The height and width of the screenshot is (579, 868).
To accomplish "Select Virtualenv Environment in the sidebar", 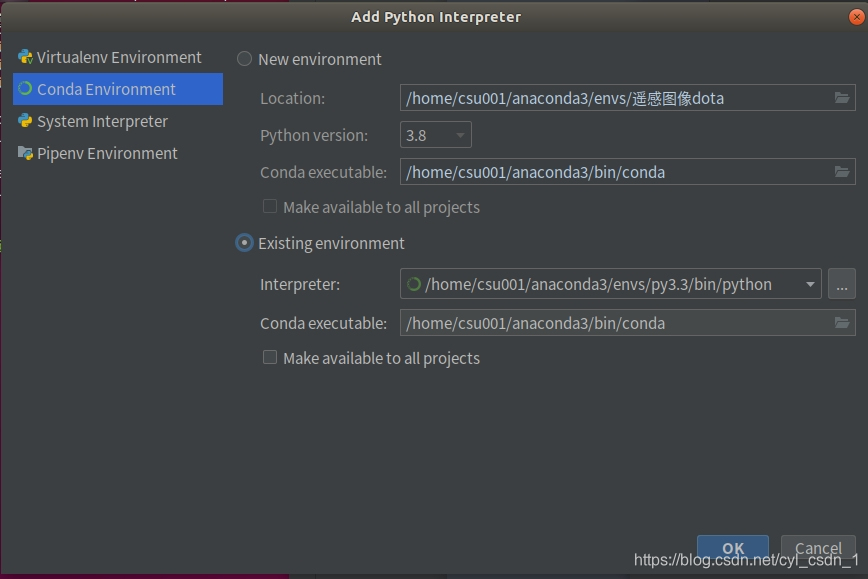I will [x=118, y=57].
